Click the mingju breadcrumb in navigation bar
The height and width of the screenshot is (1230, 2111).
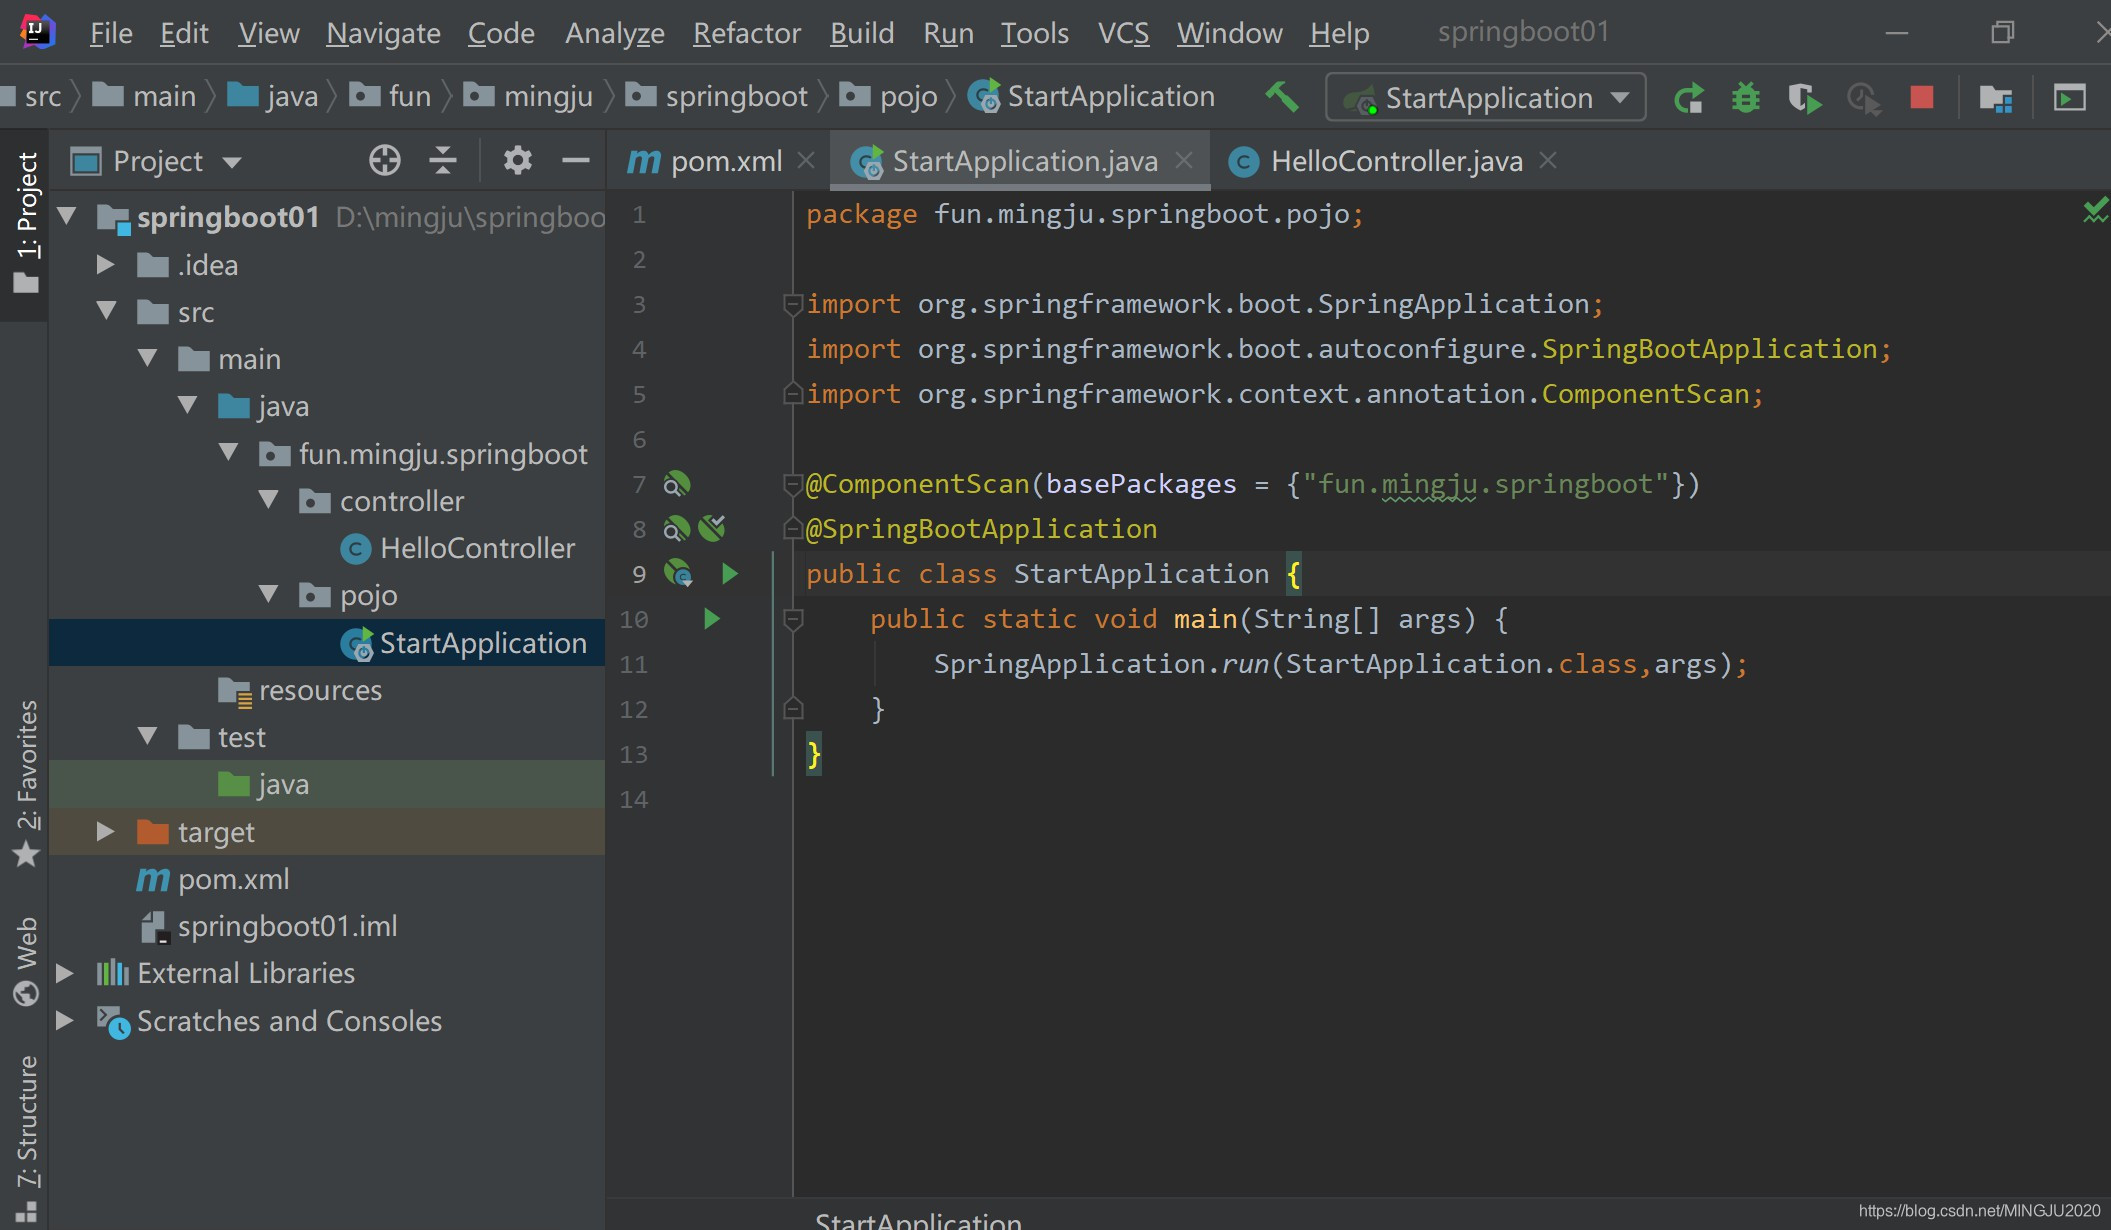tap(529, 96)
